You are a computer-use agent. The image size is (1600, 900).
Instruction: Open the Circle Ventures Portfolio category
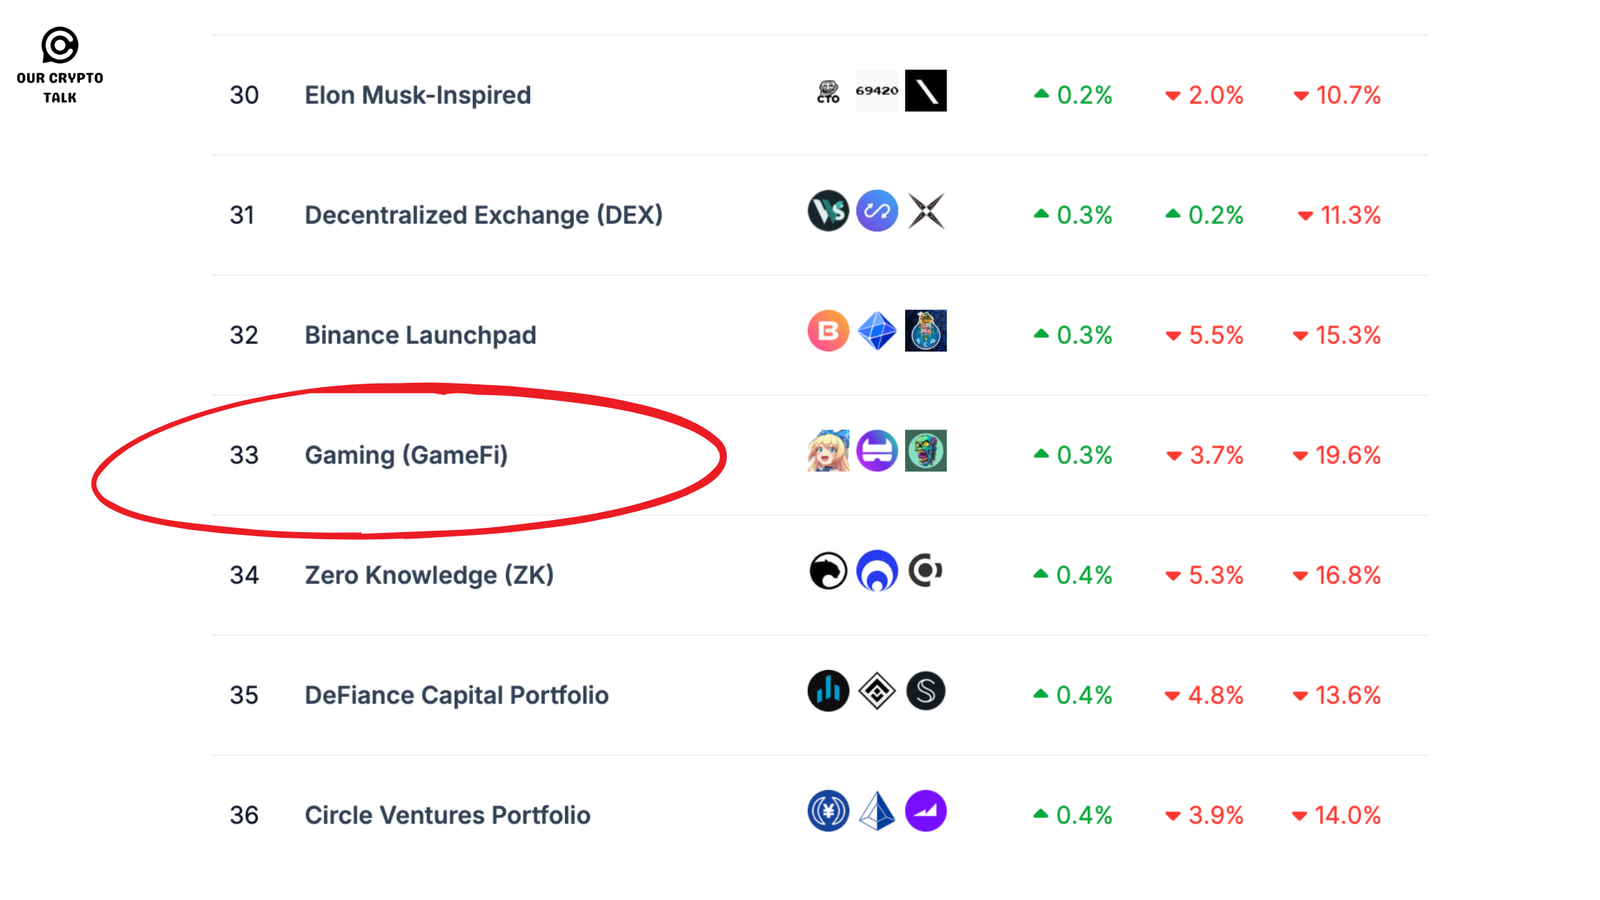(447, 815)
